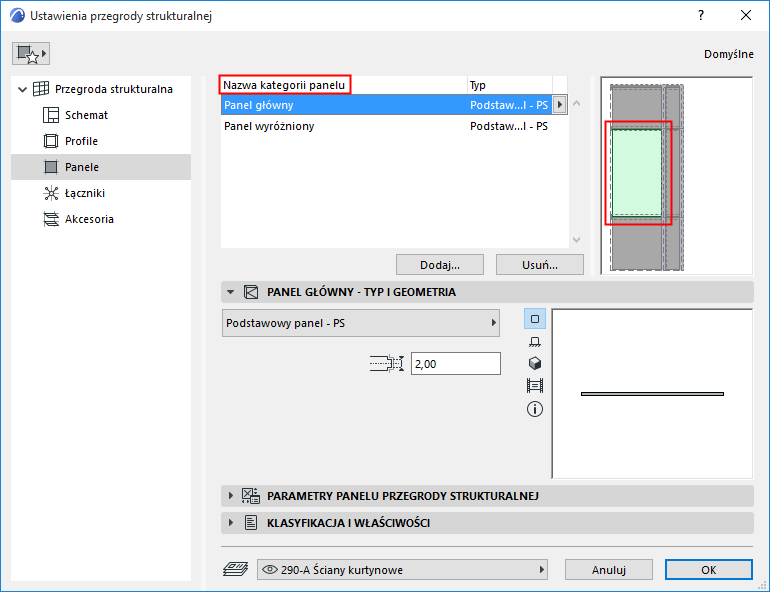Click the Archicad logo in title bar
The height and width of the screenshot is (592, 770).
pos(17,16)
